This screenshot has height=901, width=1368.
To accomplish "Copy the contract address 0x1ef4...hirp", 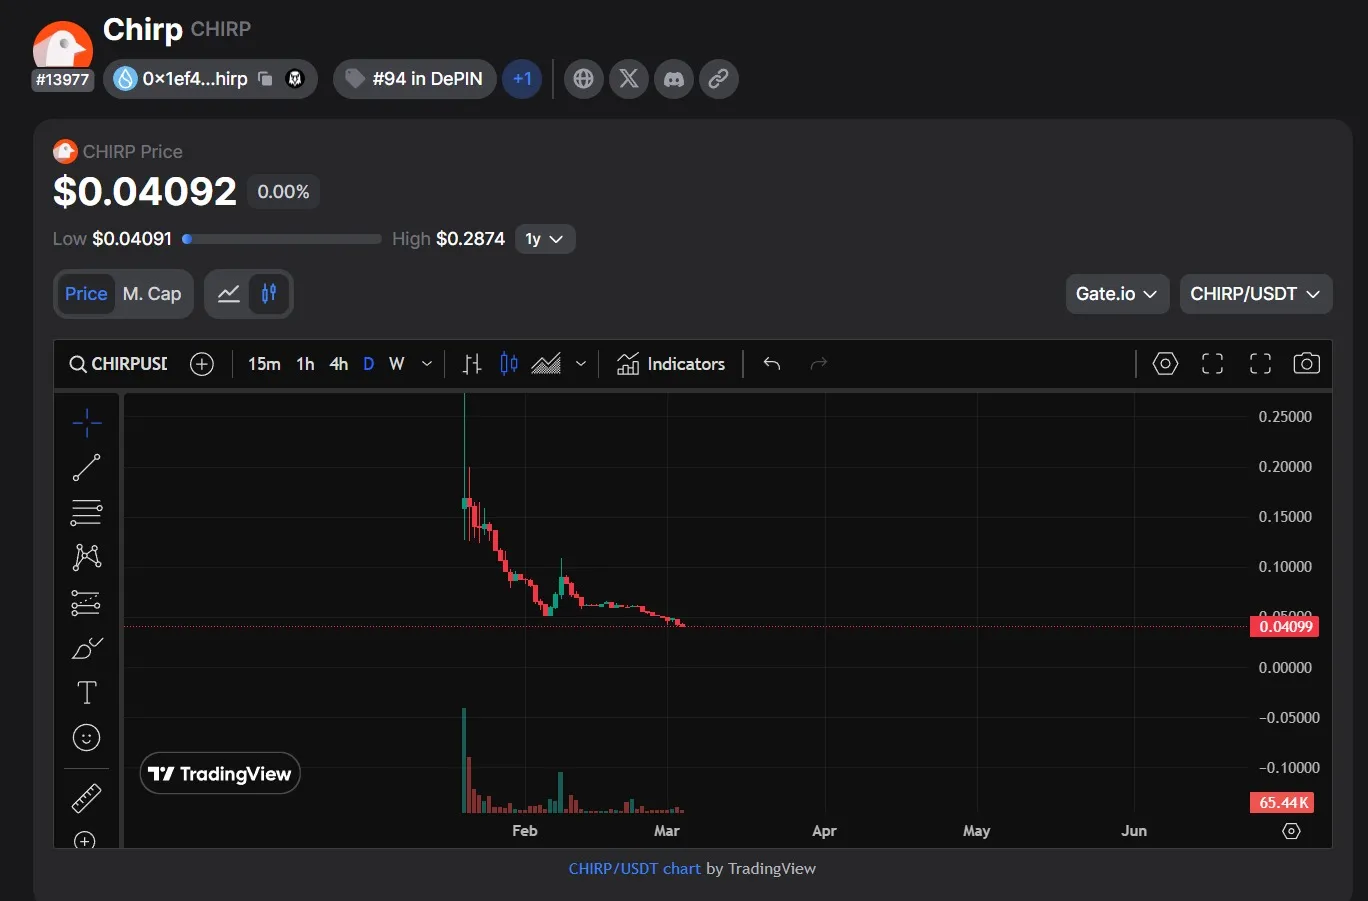I will 265,79.
